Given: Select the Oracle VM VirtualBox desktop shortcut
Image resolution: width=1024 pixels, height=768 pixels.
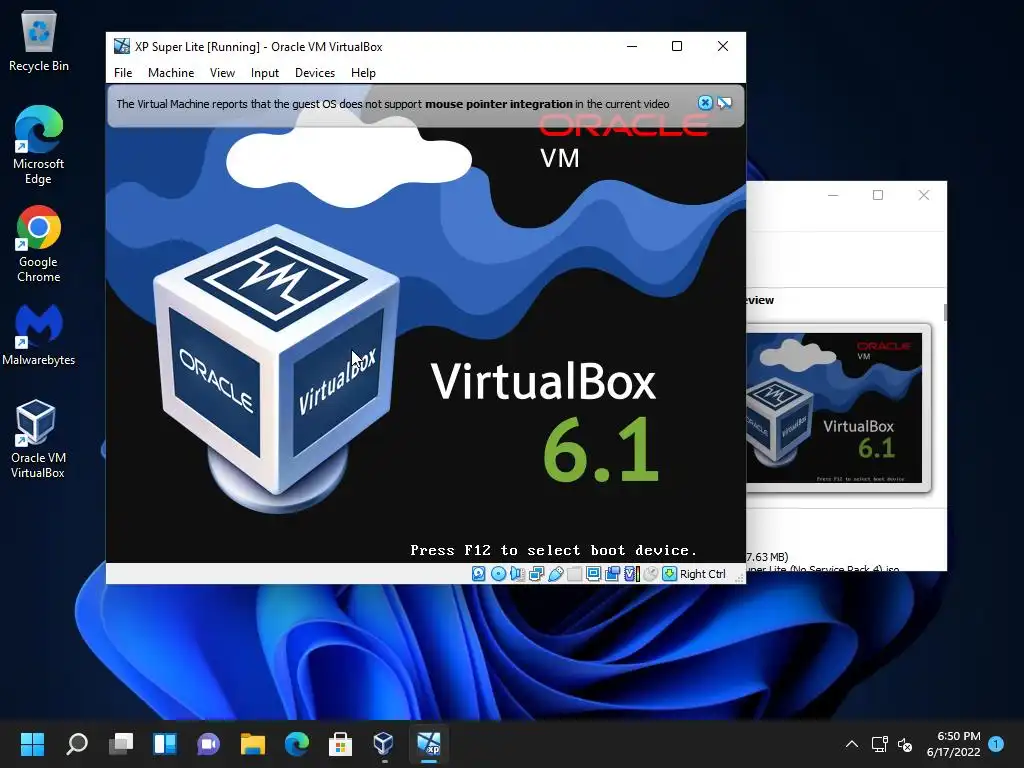Looking at the screenshot, I should tap(37, 438).
